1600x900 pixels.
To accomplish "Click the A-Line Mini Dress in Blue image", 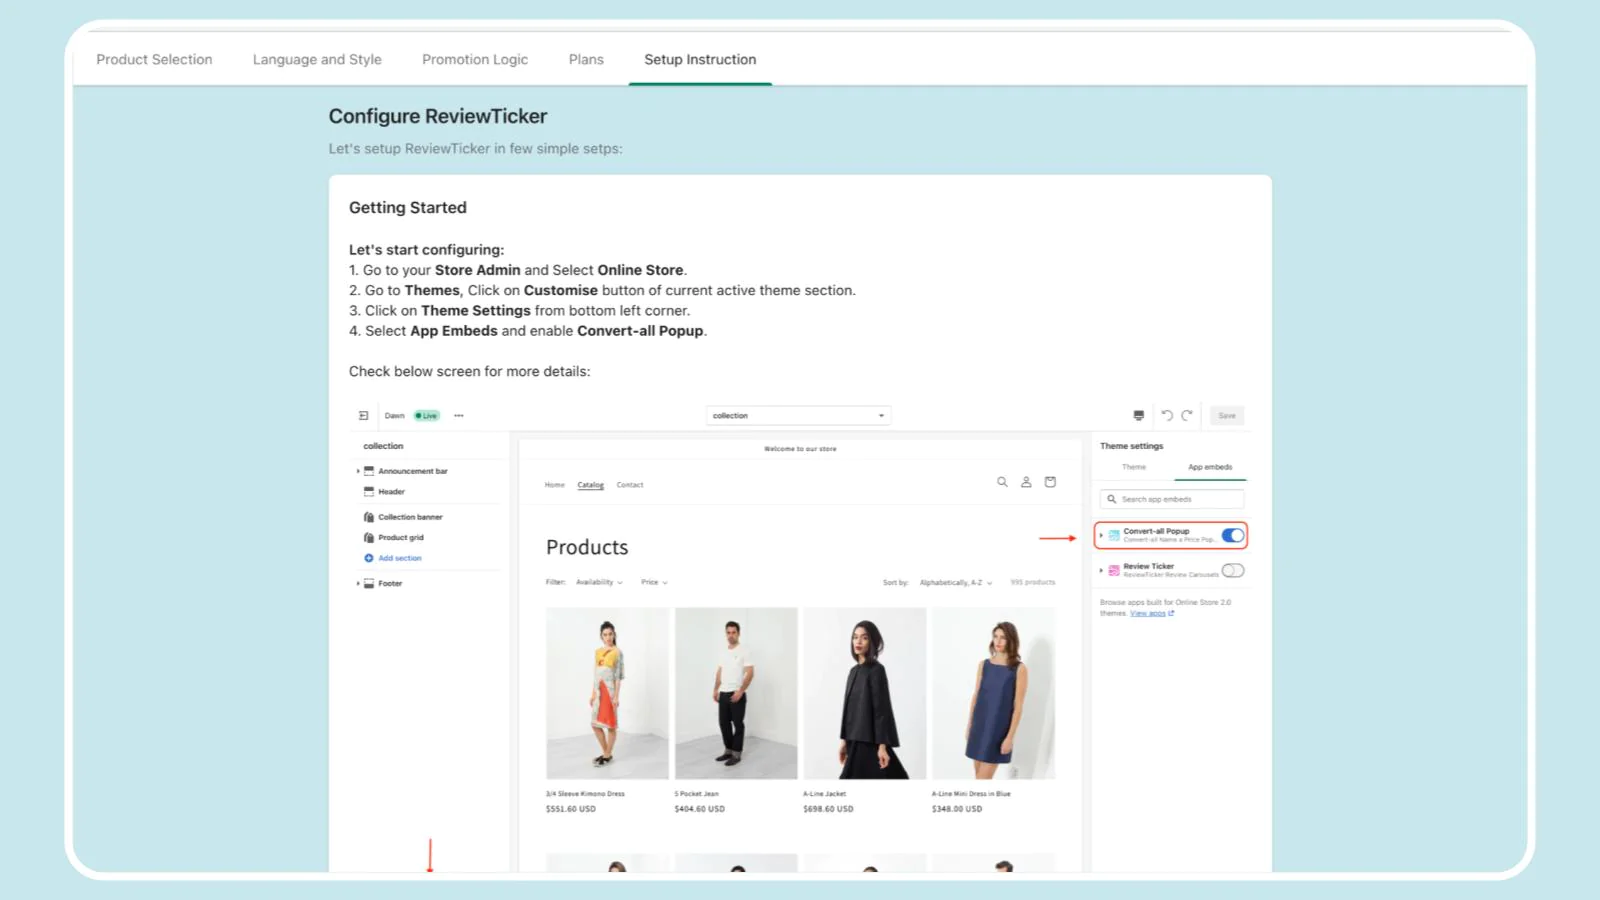I will click(x=993, y=693).
